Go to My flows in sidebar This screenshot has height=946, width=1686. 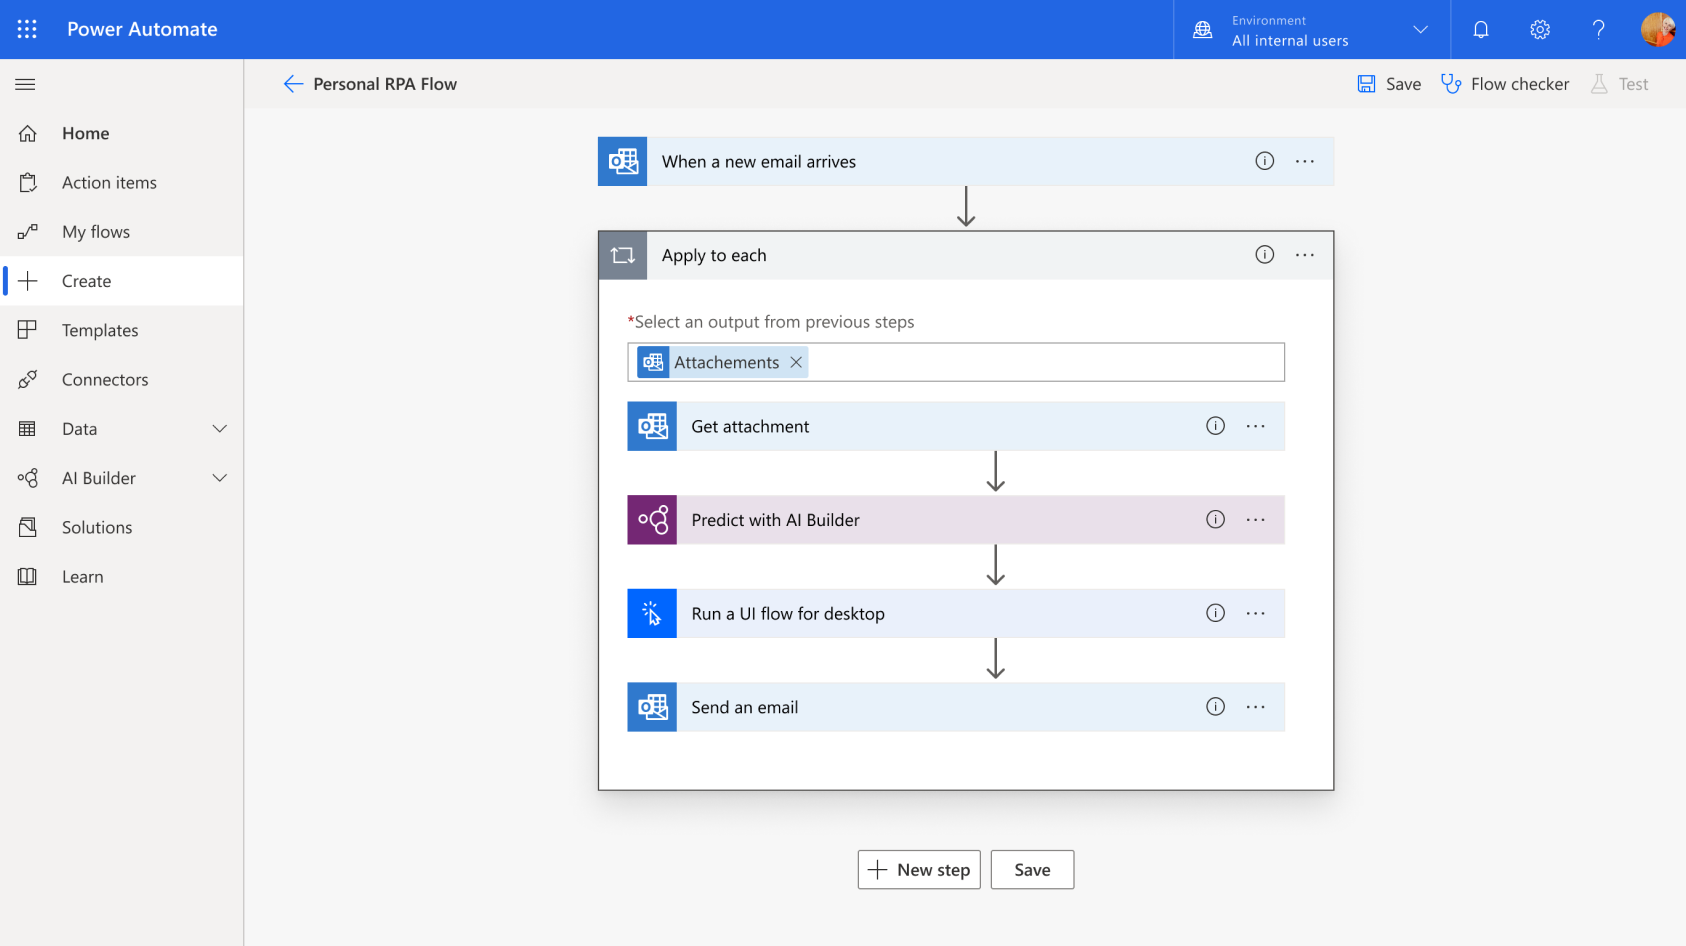tap(96, 232)
